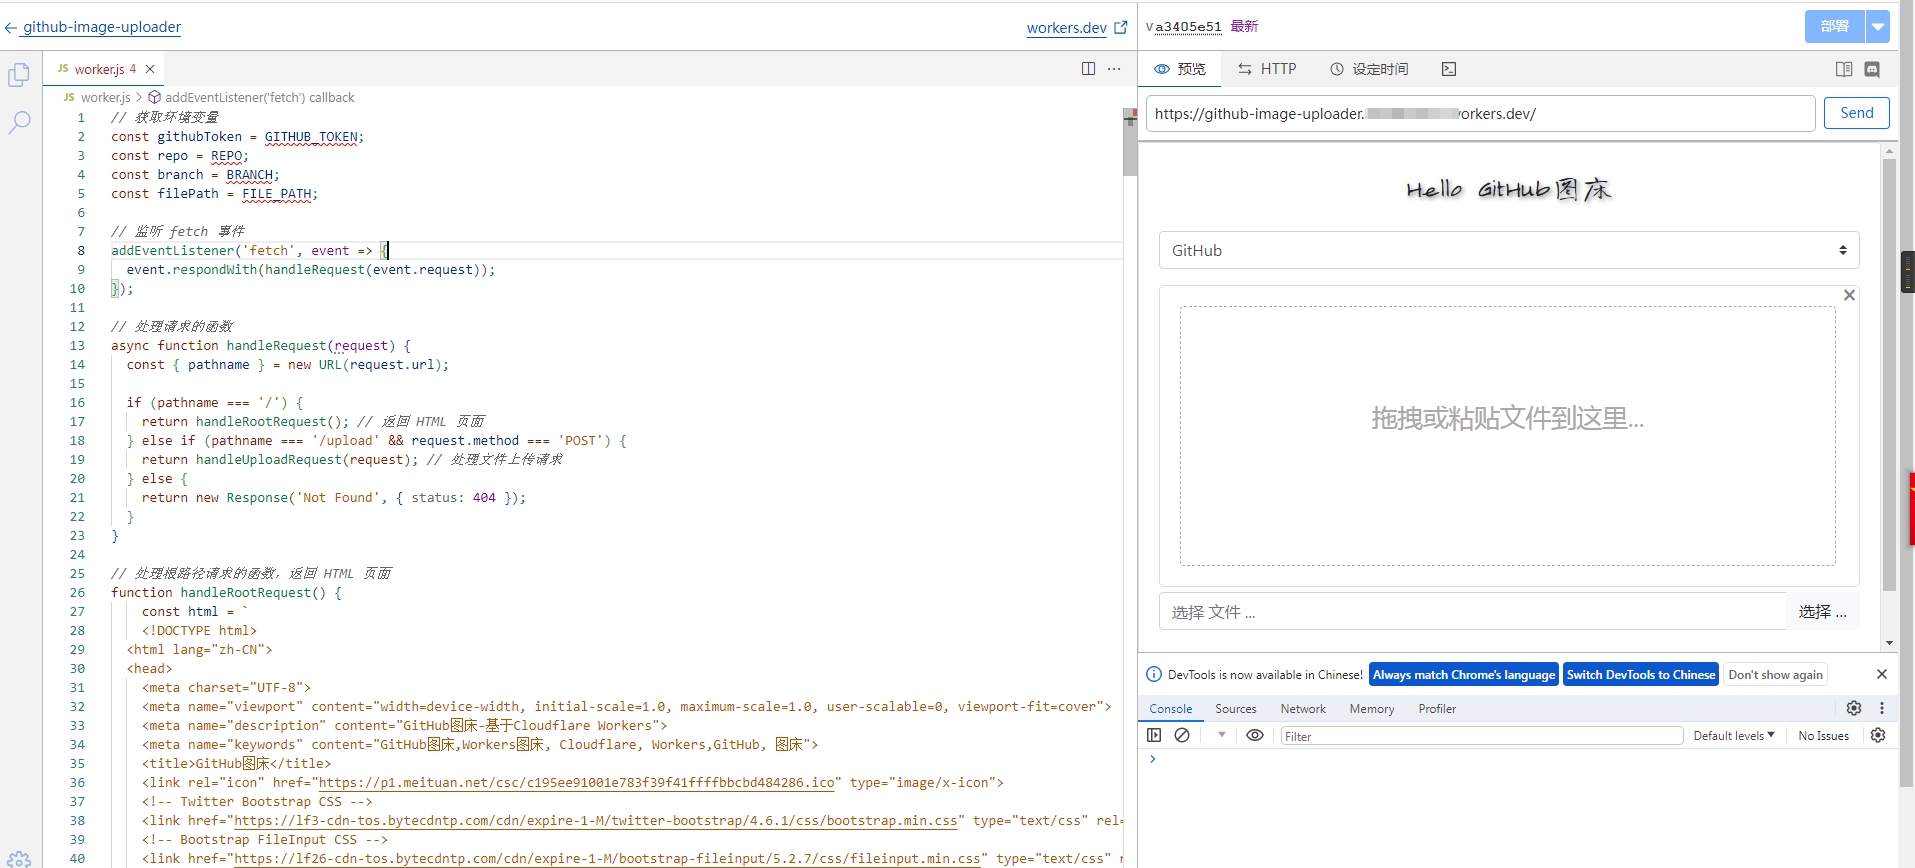
Task: Click the console Filter input
Action: (x=1482, y=736)
